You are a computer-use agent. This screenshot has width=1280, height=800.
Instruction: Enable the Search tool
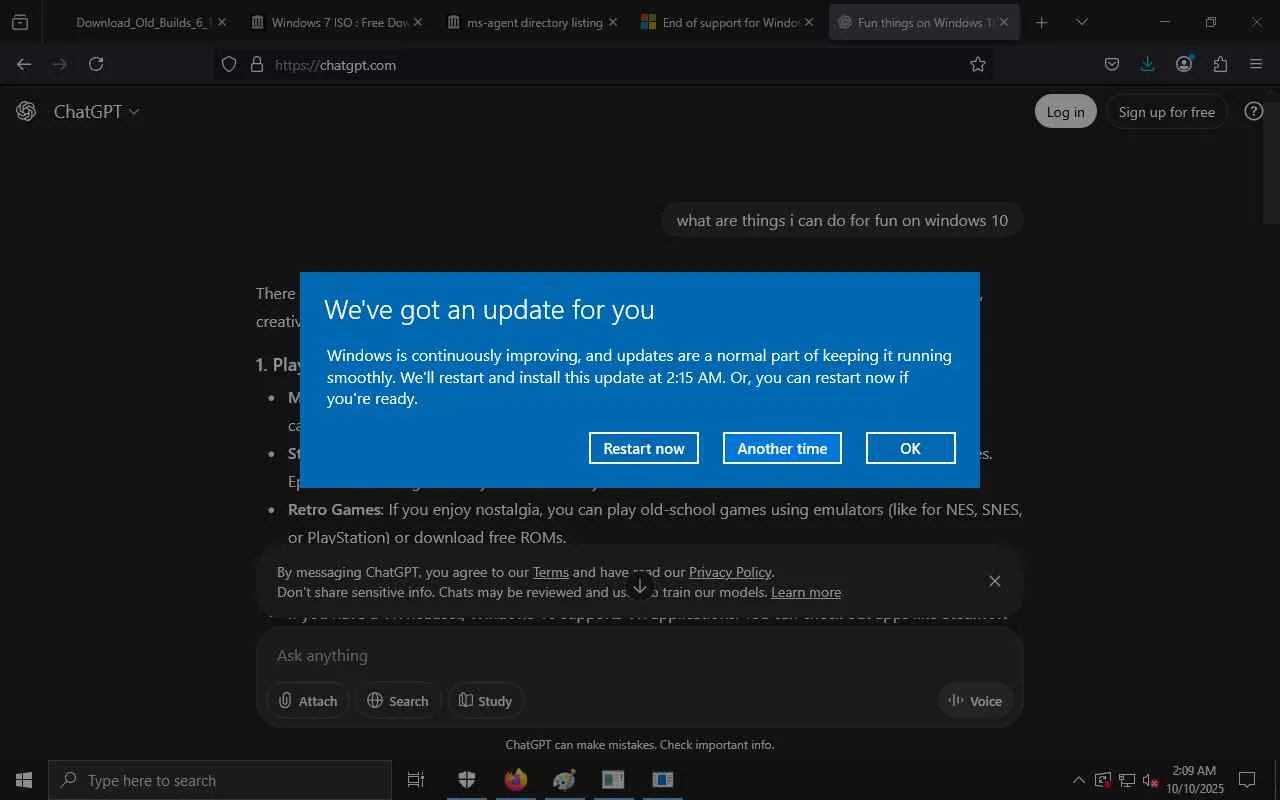pyautogui.click(x=397, y=701)
